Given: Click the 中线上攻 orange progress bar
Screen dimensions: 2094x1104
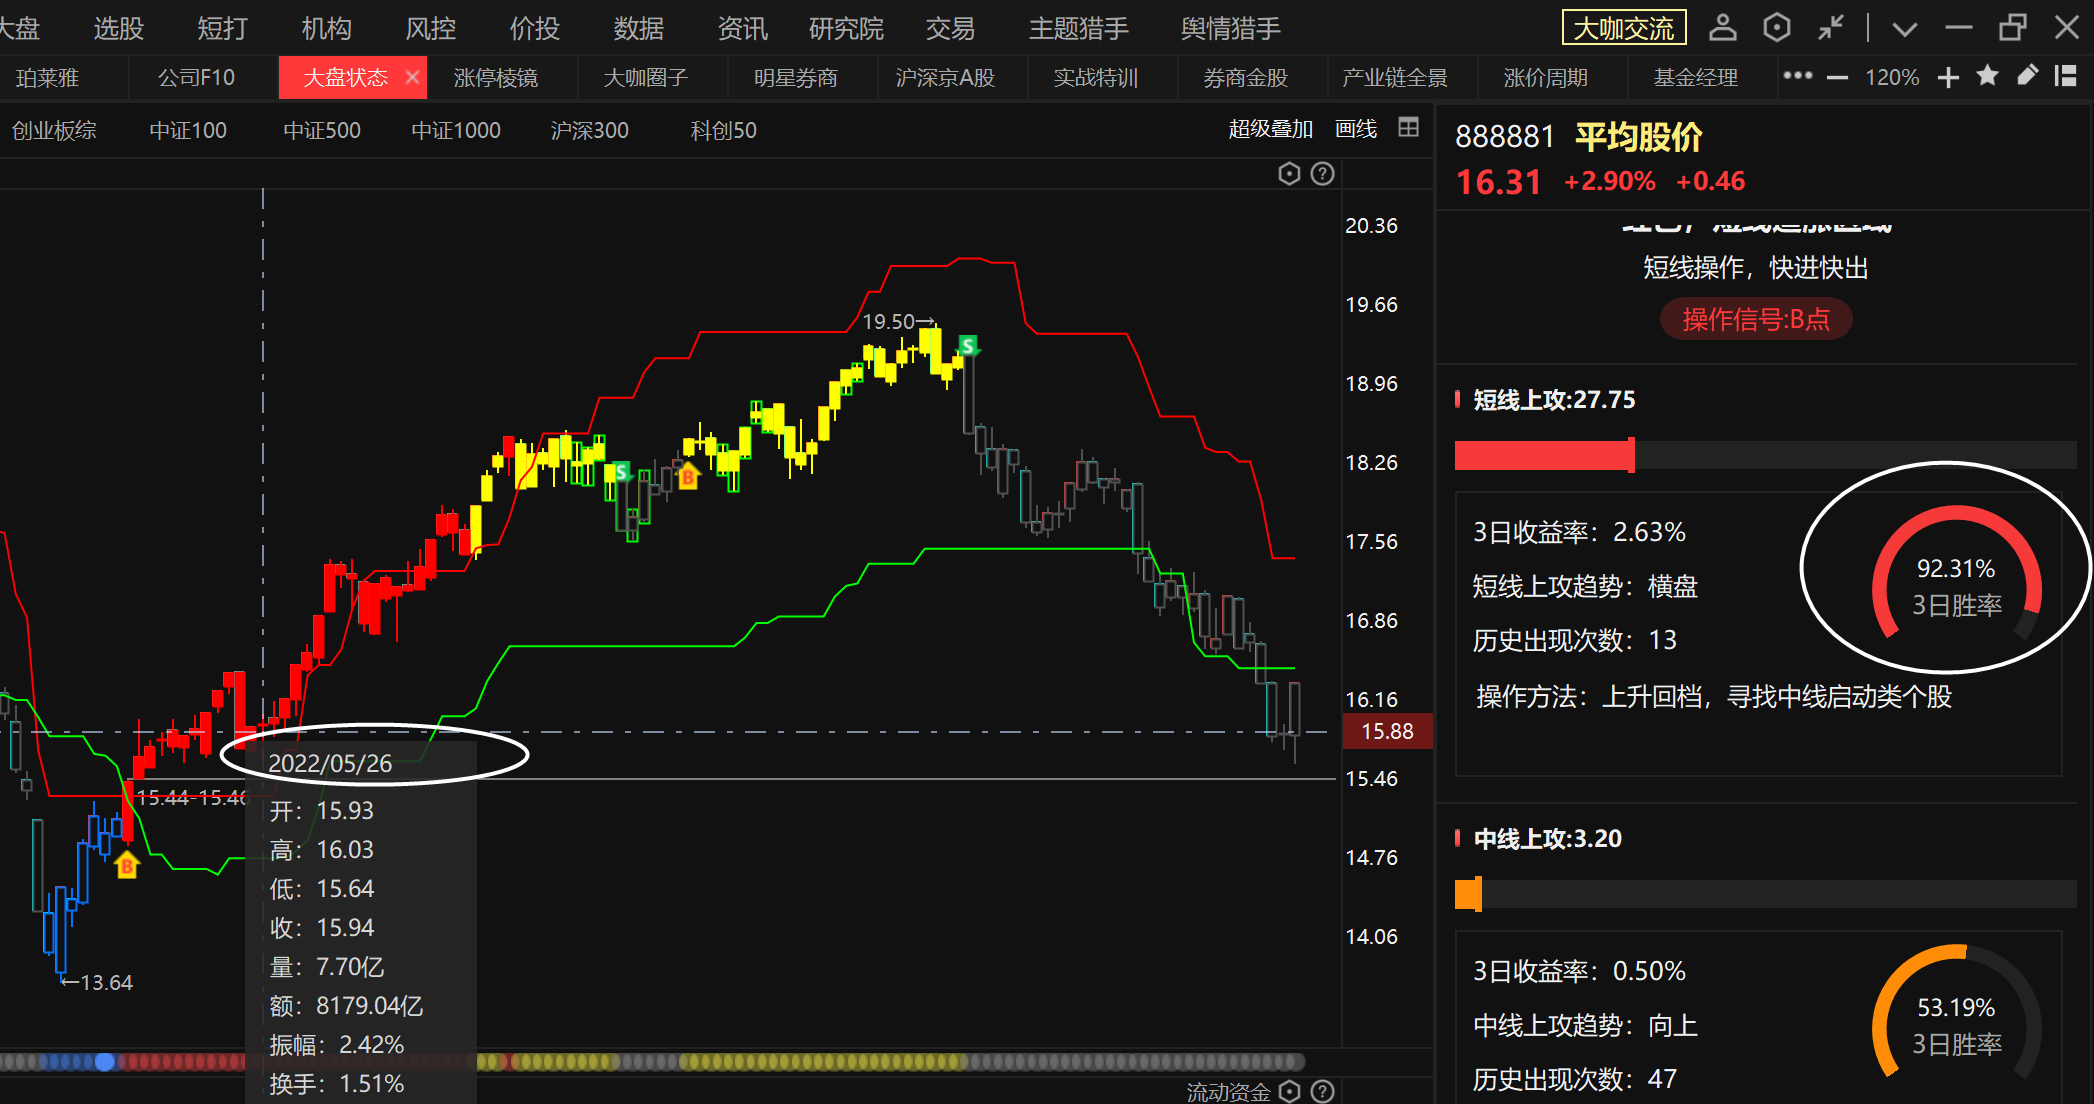Looking at the screenshot, I should click(1468, 894).
